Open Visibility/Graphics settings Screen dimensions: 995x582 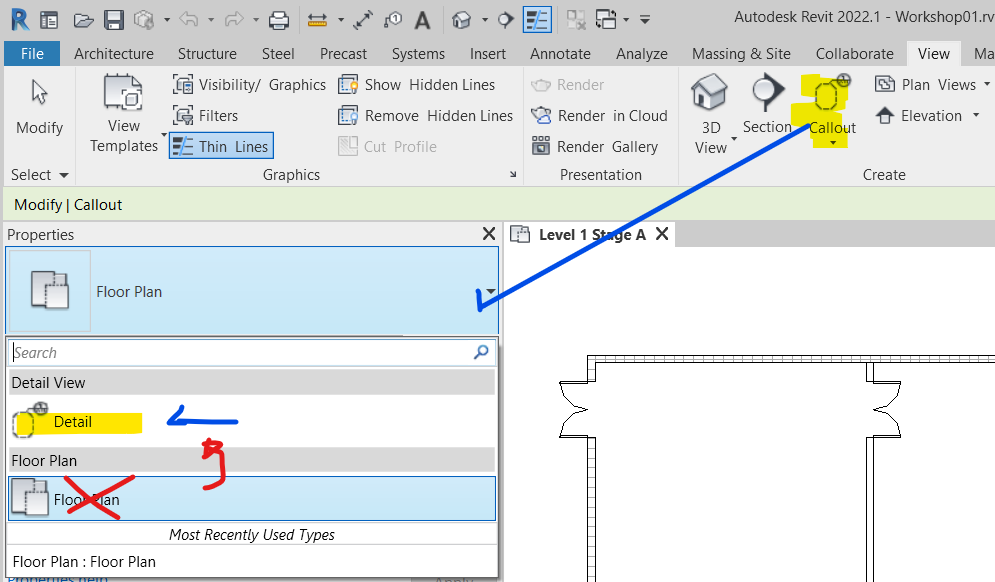[249, 84]
